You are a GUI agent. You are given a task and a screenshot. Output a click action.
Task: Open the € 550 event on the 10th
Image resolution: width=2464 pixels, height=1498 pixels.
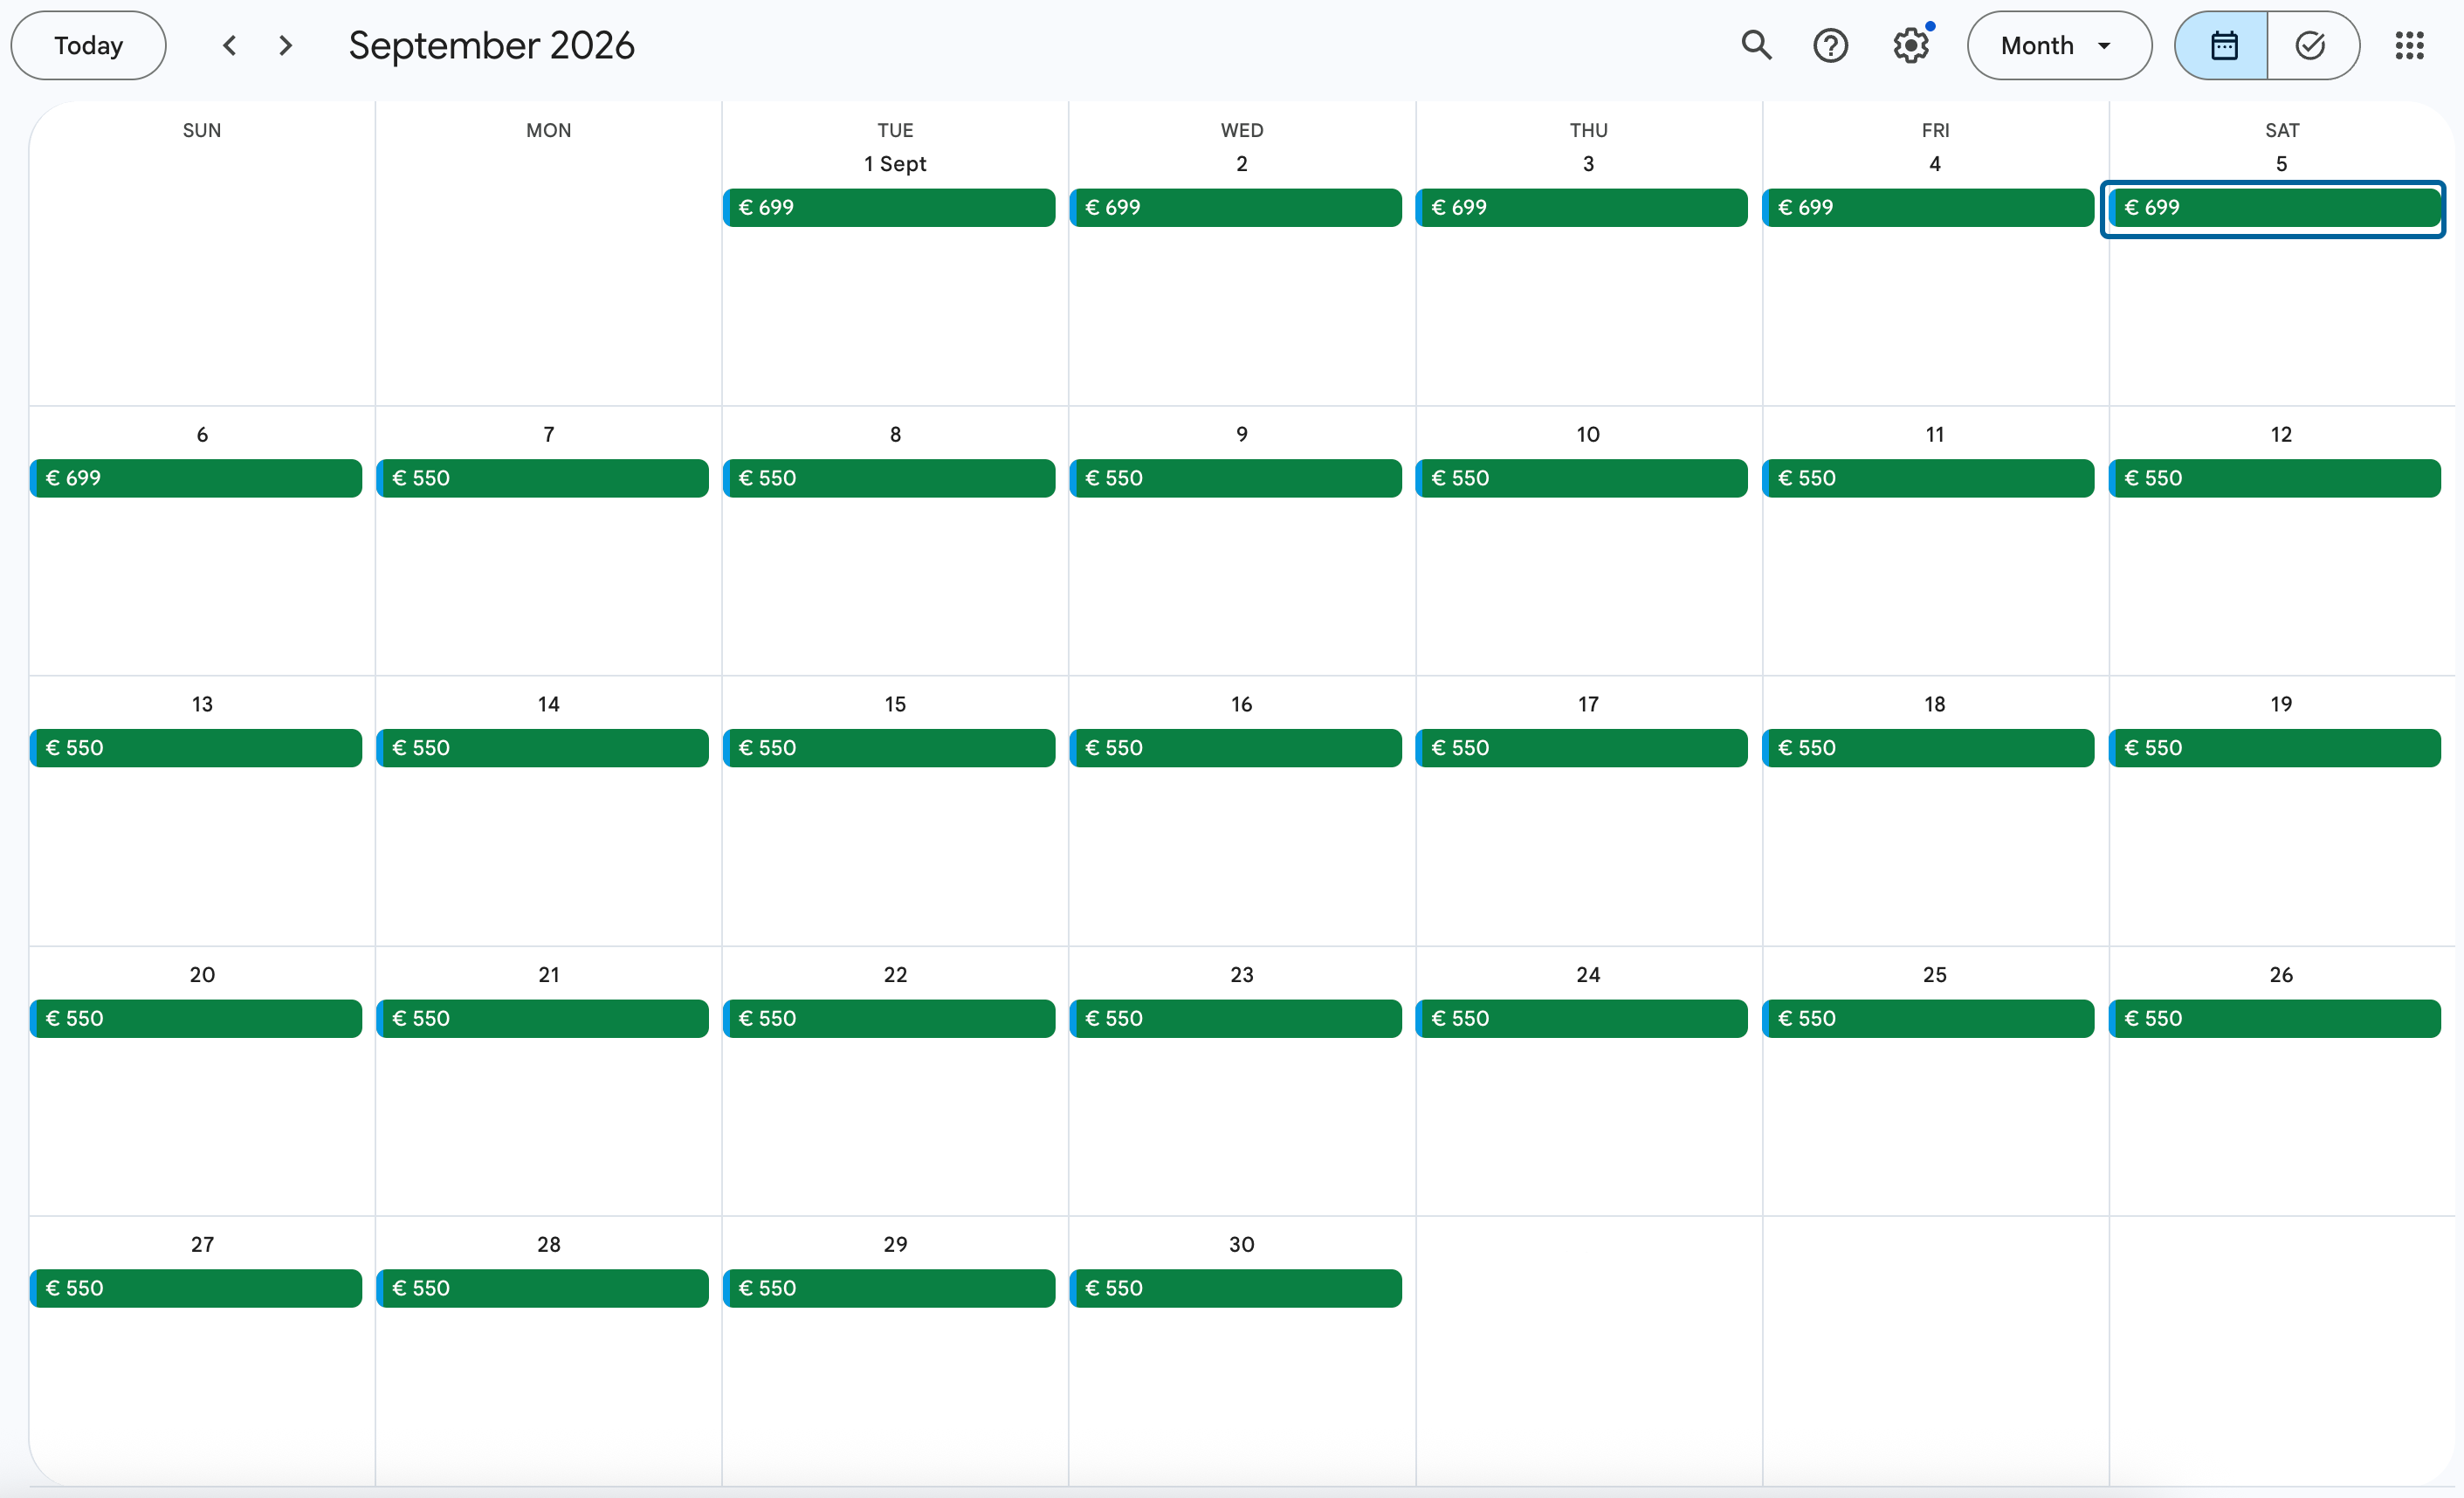(x=1581, y=478)
